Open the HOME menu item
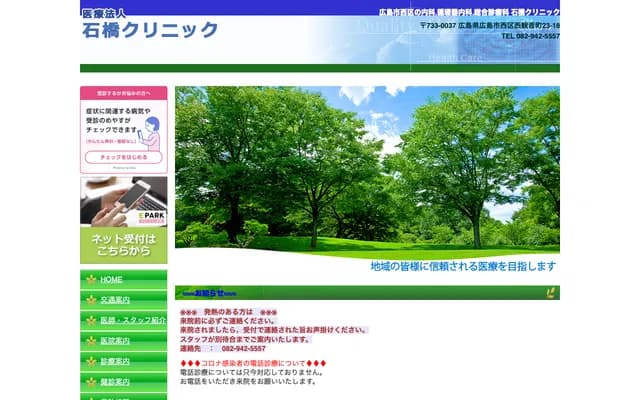This screenshot has width=640, height=400. click(x=112, y=279)
